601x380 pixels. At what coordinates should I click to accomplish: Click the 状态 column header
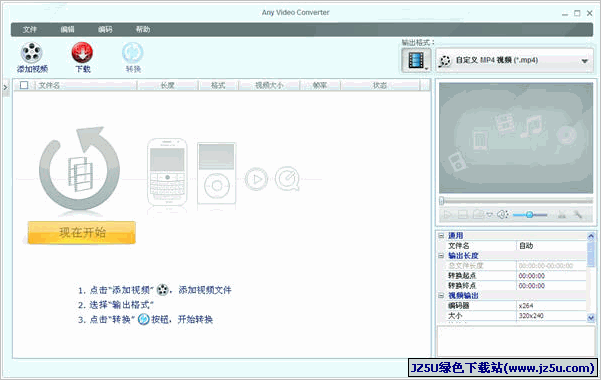pyautogui.click(x=380, y=85)
